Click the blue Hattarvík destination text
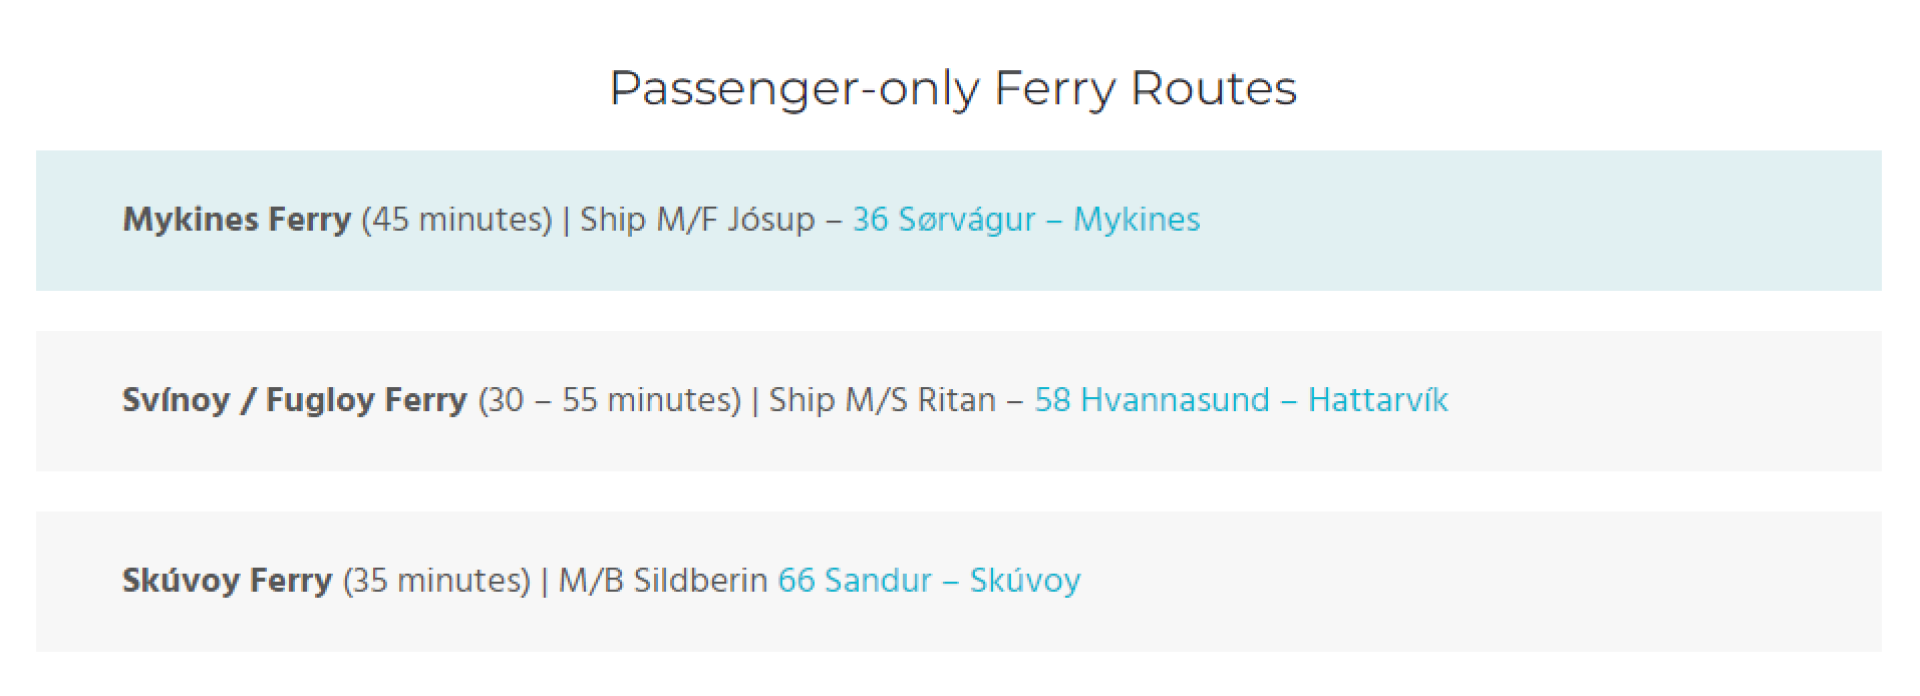Viewport: 1920px width, 696px height. tap(1378, 400)
